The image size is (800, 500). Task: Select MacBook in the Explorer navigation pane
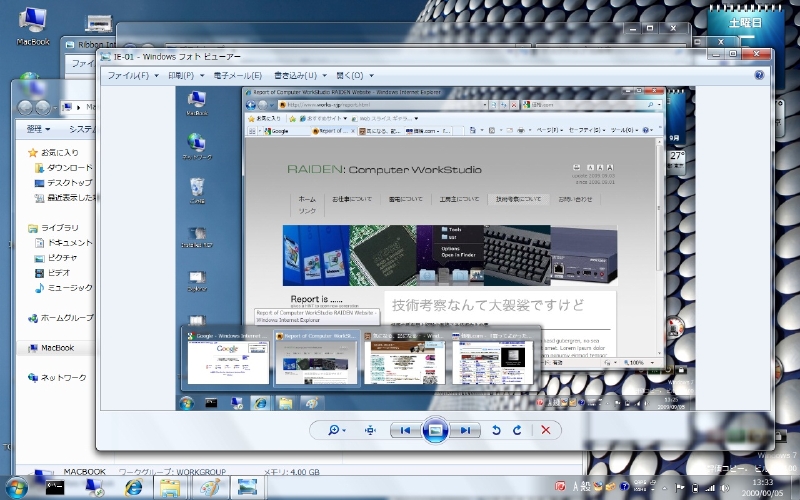point(51,348)
